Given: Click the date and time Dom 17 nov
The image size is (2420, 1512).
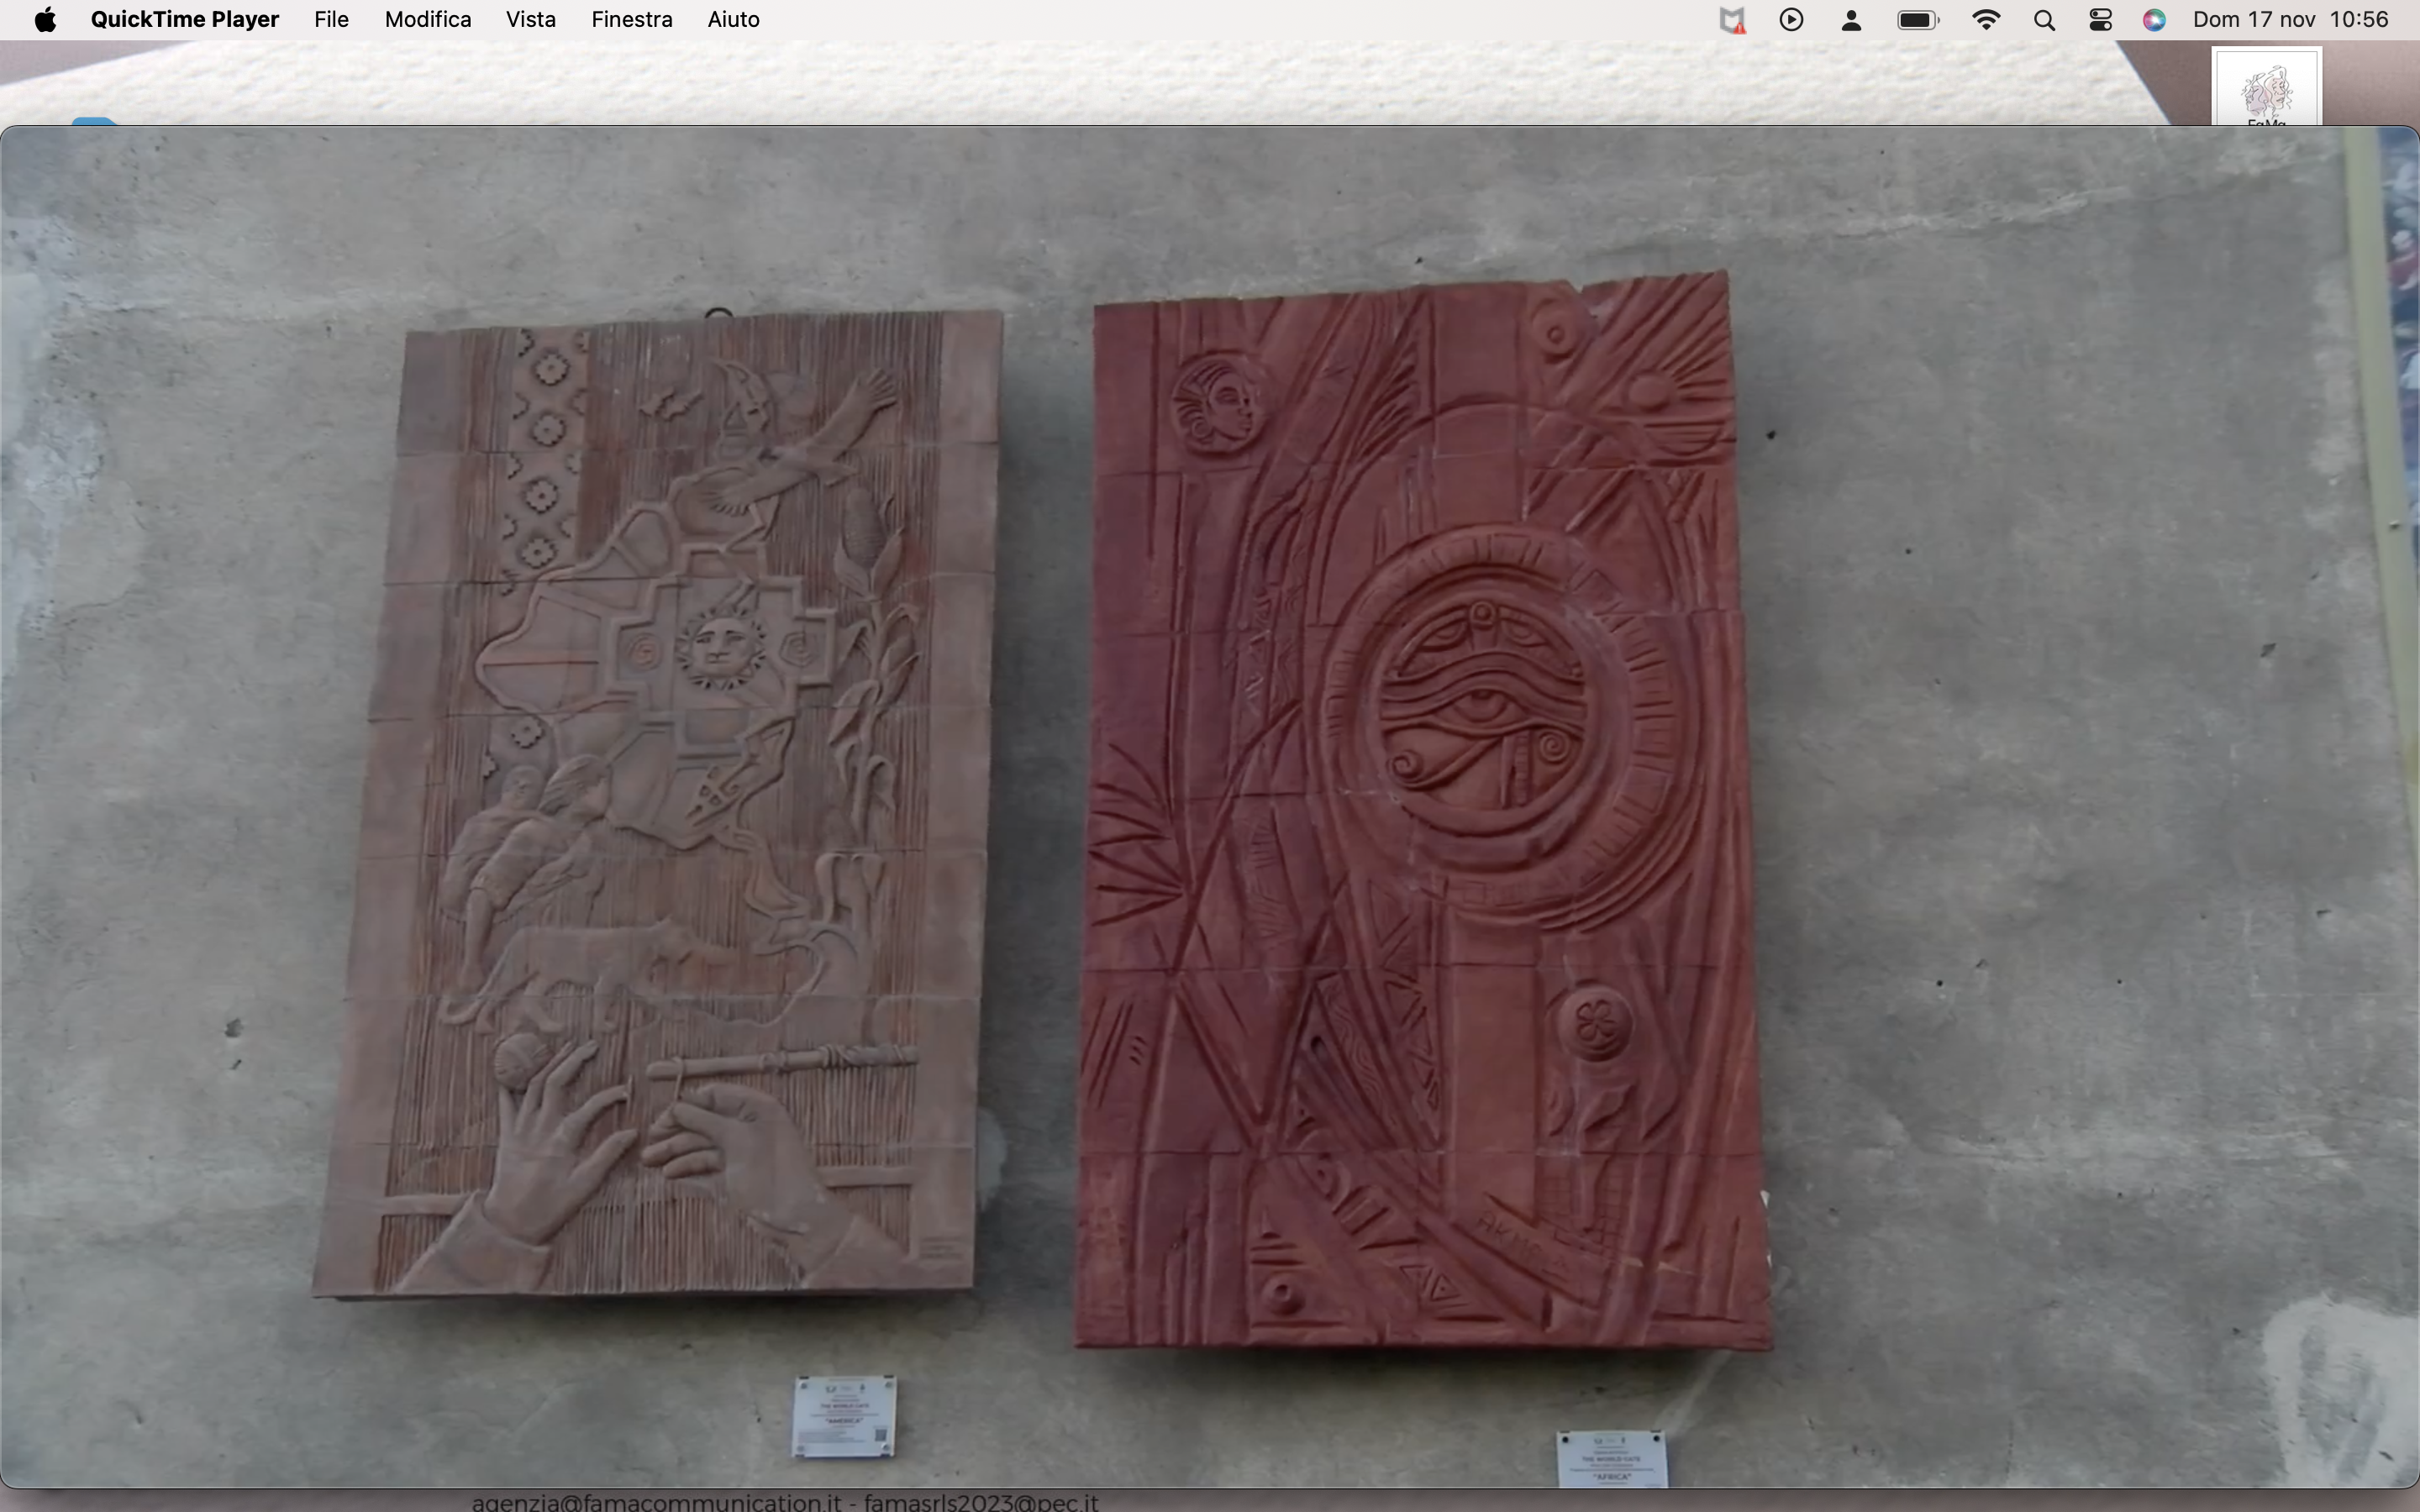Looking at the screenshot, I should tap(2290, 20).
